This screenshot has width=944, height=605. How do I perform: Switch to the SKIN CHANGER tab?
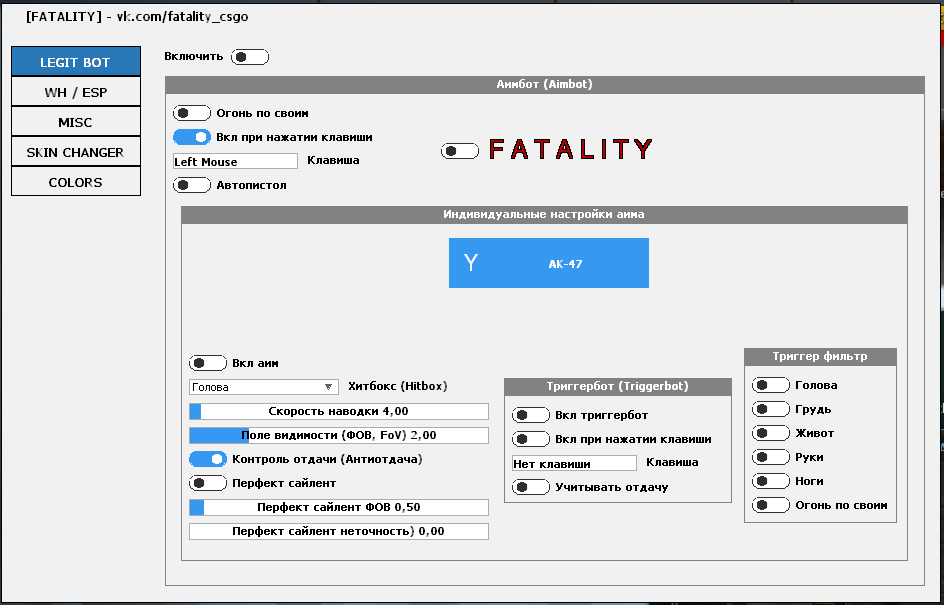point(76,152)
